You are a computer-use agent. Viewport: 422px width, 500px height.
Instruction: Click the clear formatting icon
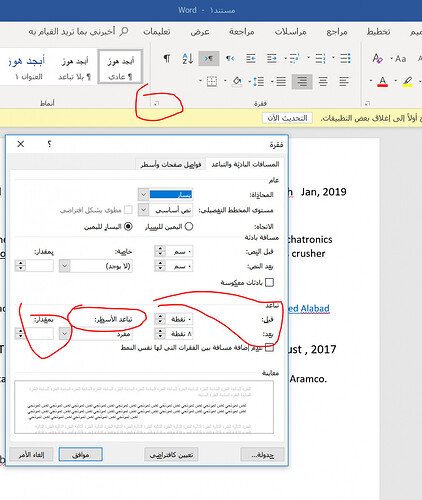[x=377, y=59]
